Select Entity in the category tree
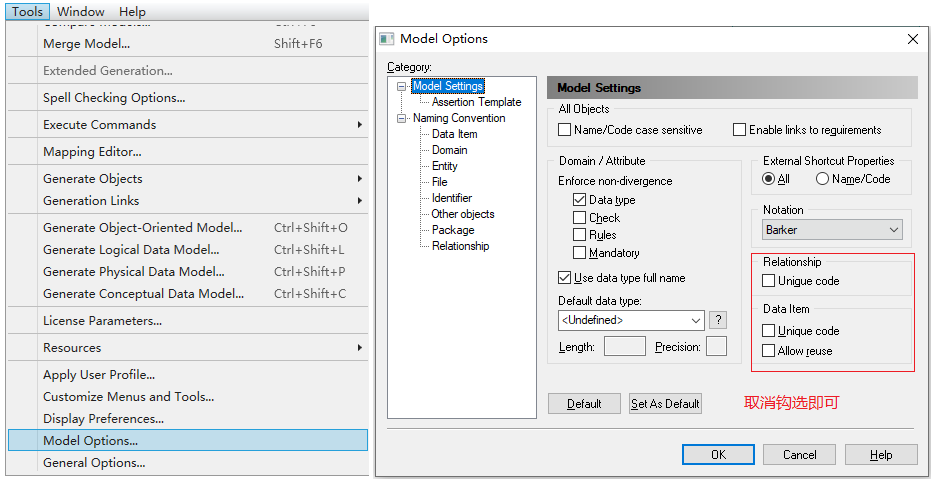 [445, 166]
